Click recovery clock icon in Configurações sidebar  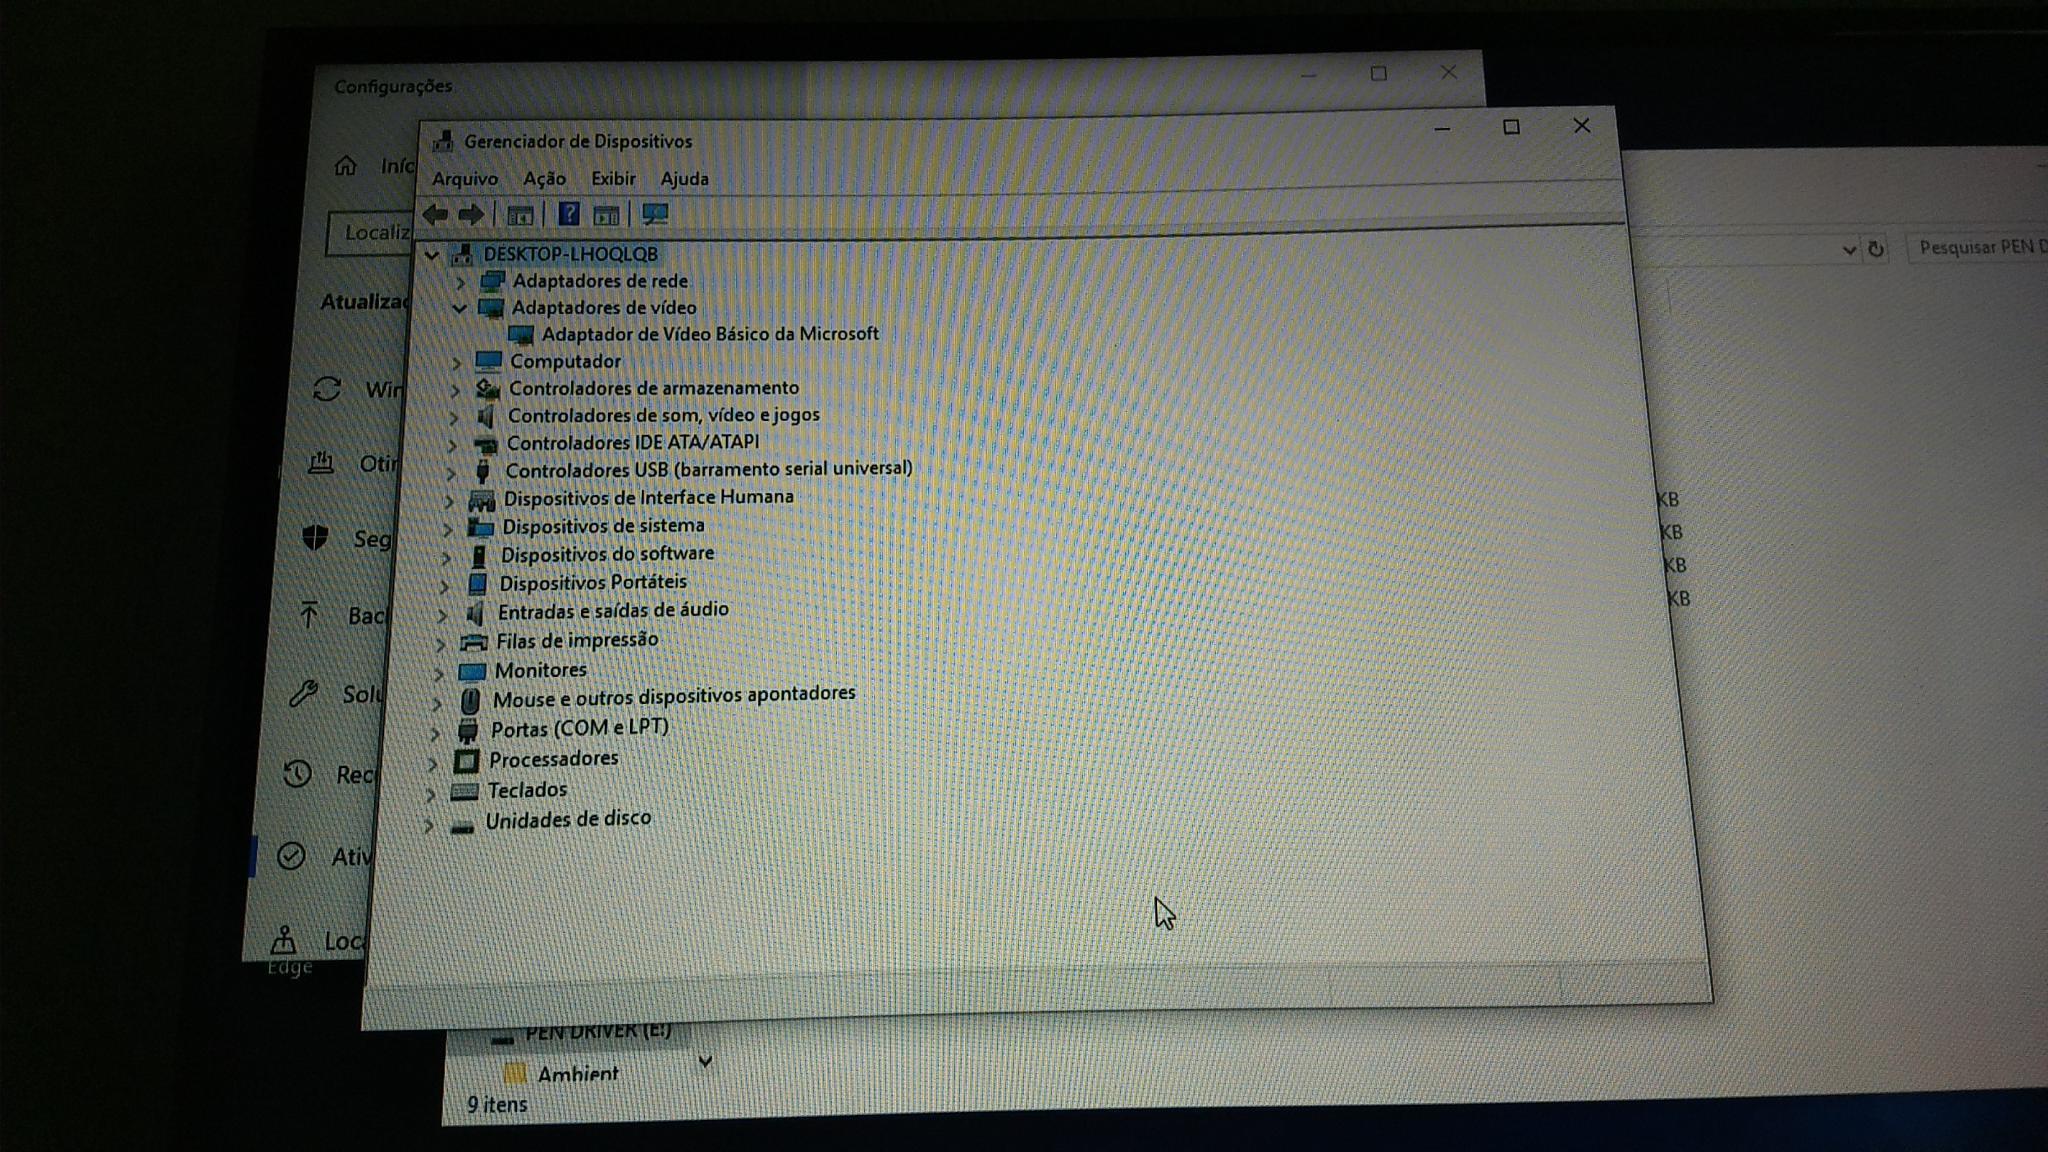297,773
